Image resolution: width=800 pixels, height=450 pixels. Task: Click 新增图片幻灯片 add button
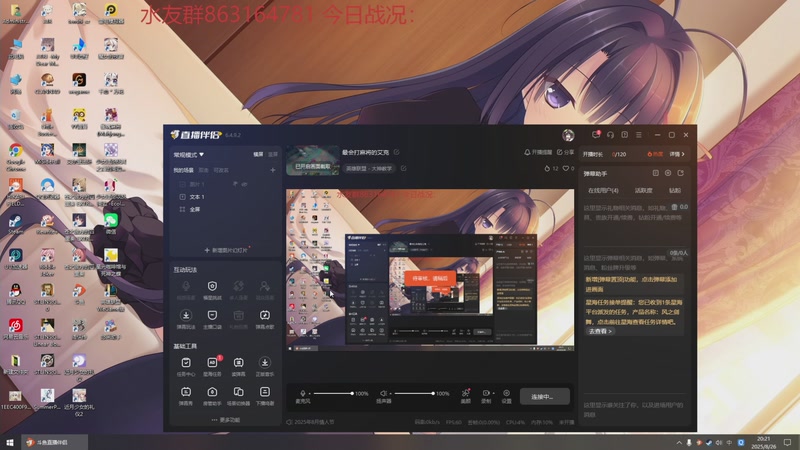(x=226, y=250)
